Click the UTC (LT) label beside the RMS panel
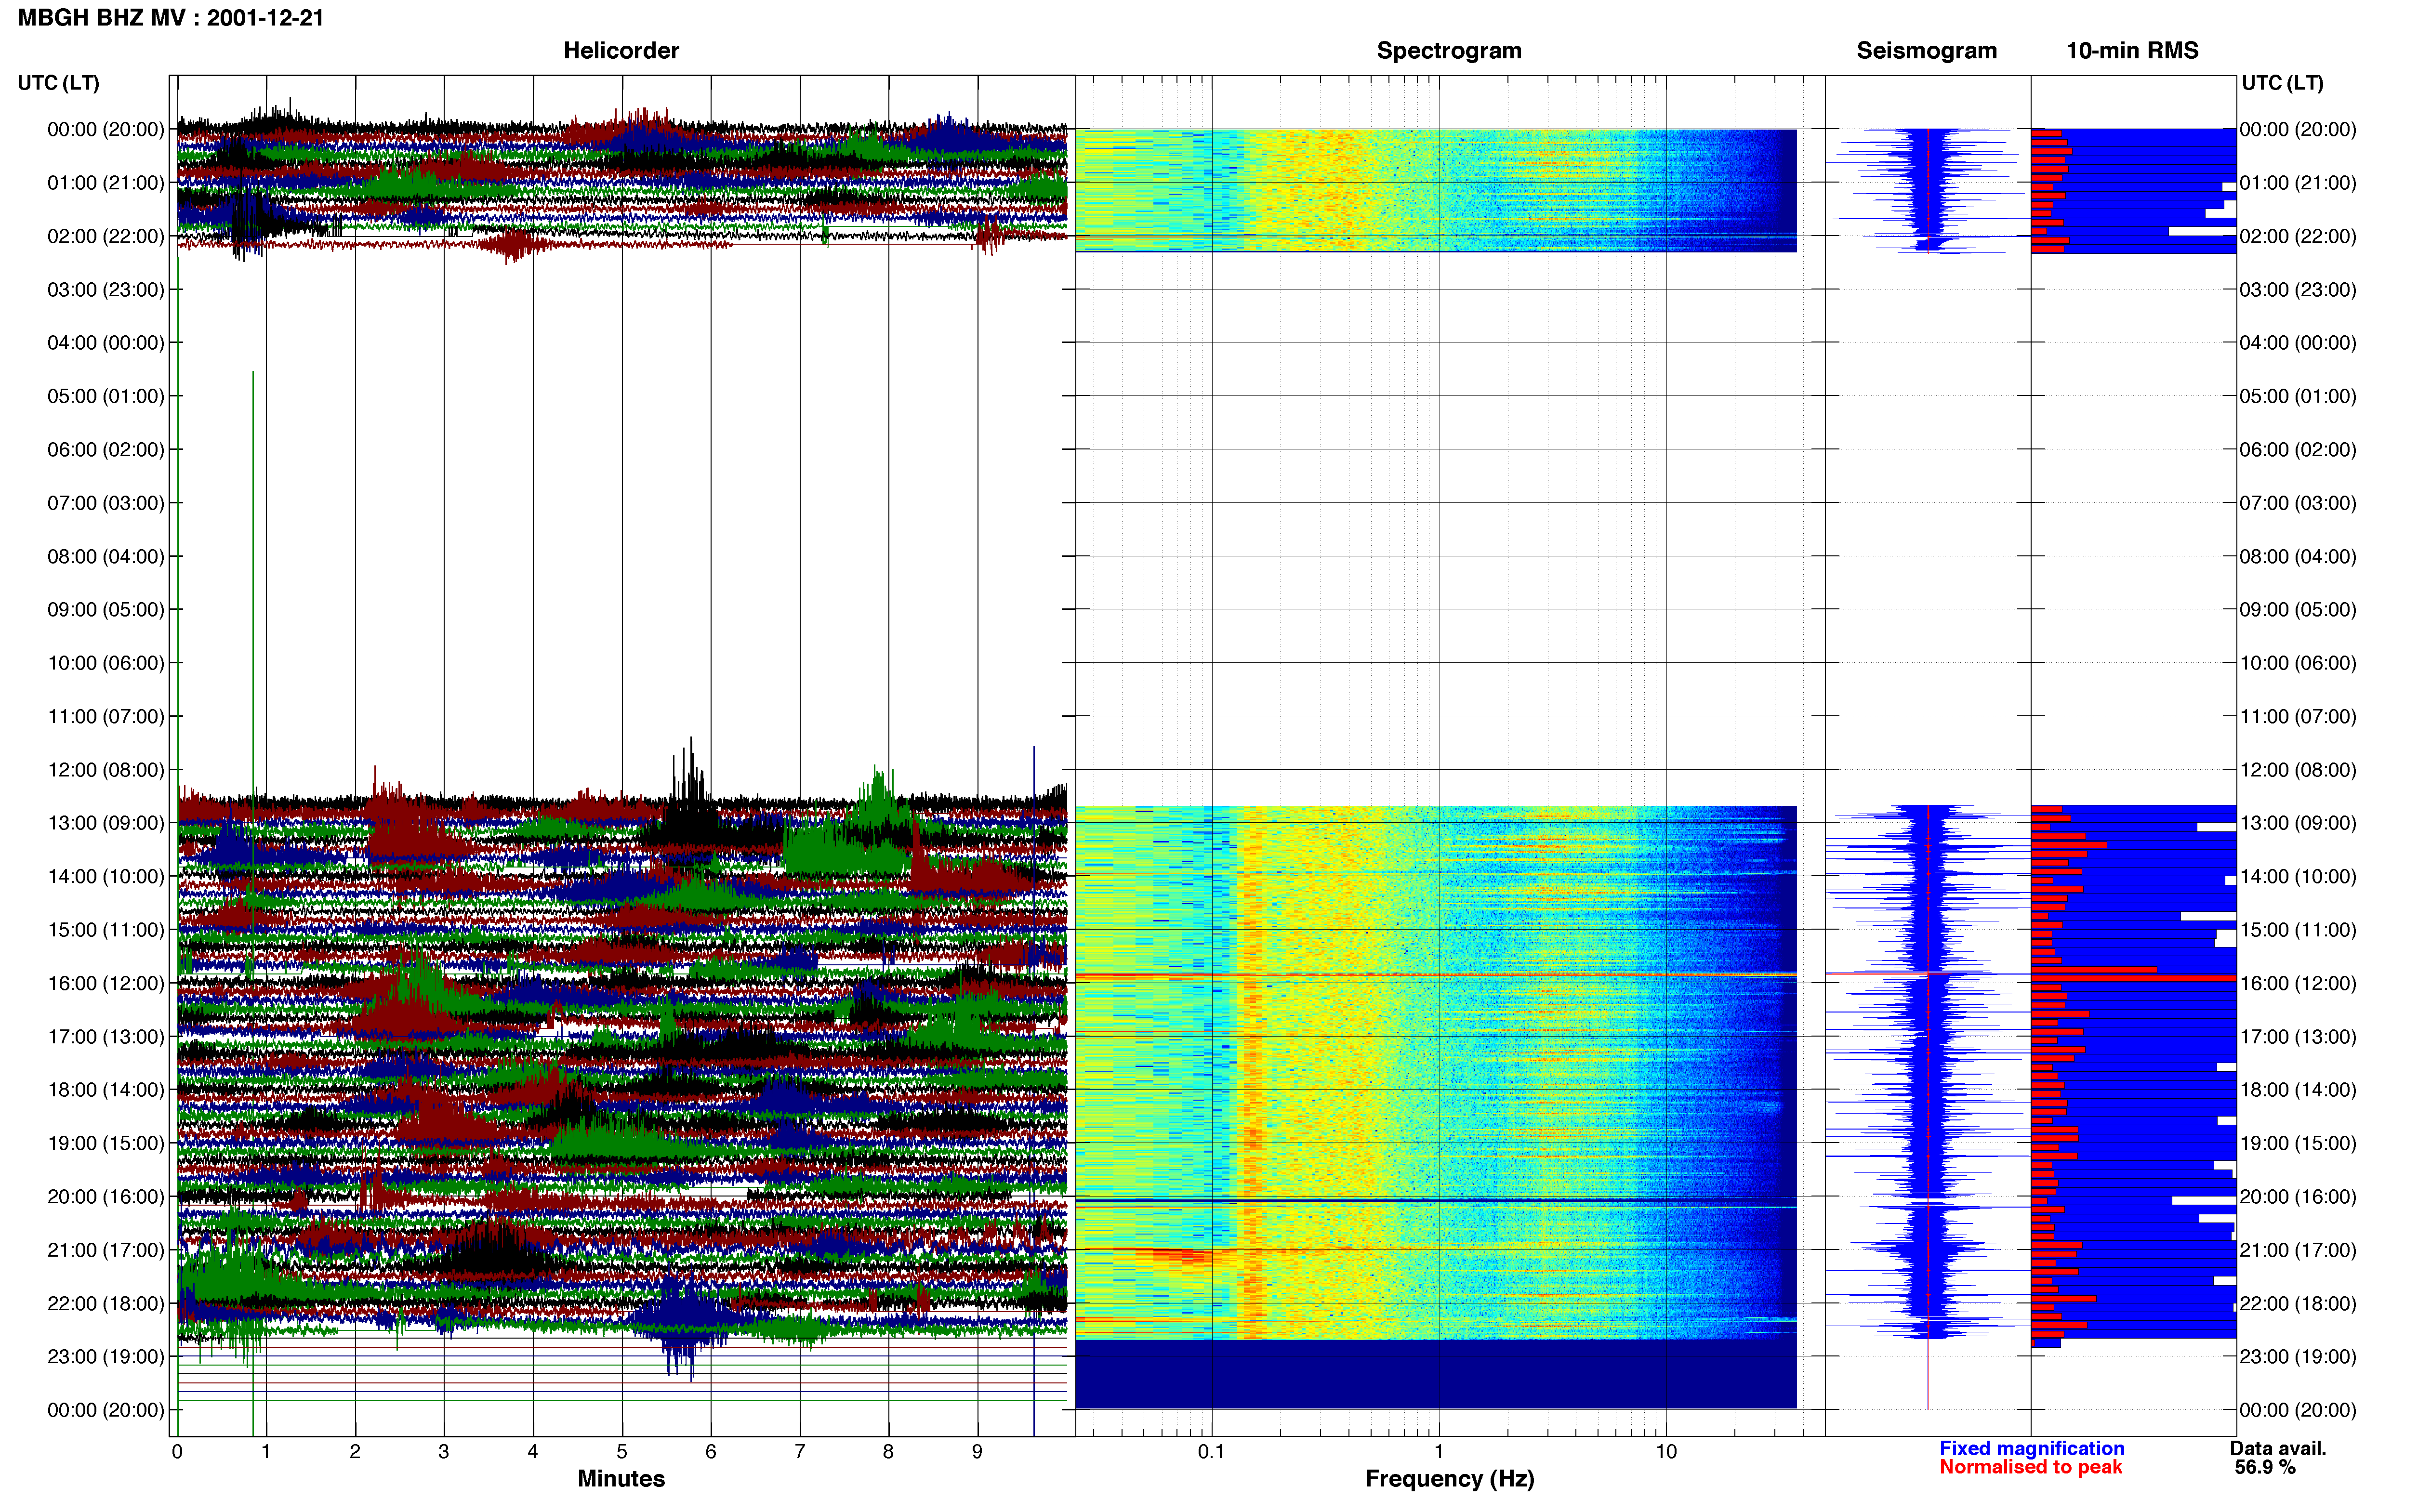The width and height of the screenshot is (2418, 1512). coord(2282,83)
